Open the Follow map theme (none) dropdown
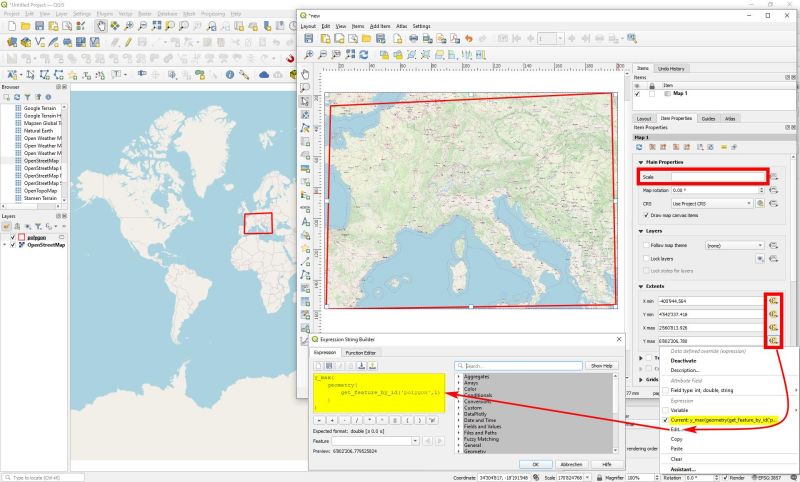Screen dimensions: 800x482 [x=735, y=245]
